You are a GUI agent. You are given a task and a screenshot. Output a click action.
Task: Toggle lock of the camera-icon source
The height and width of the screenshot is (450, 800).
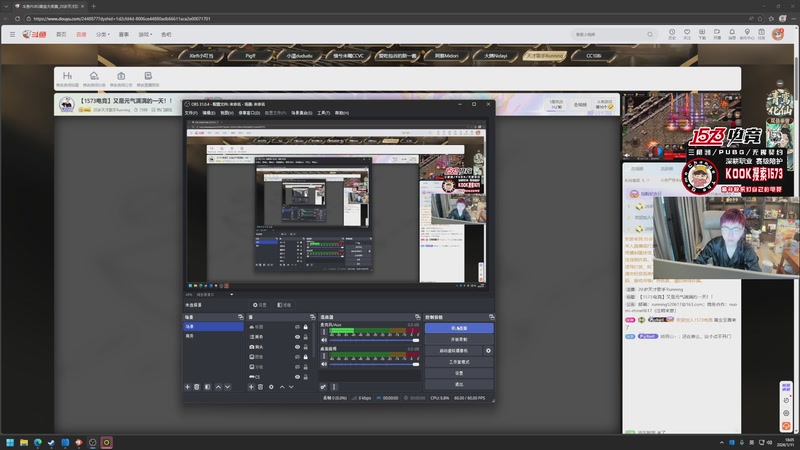306,347
